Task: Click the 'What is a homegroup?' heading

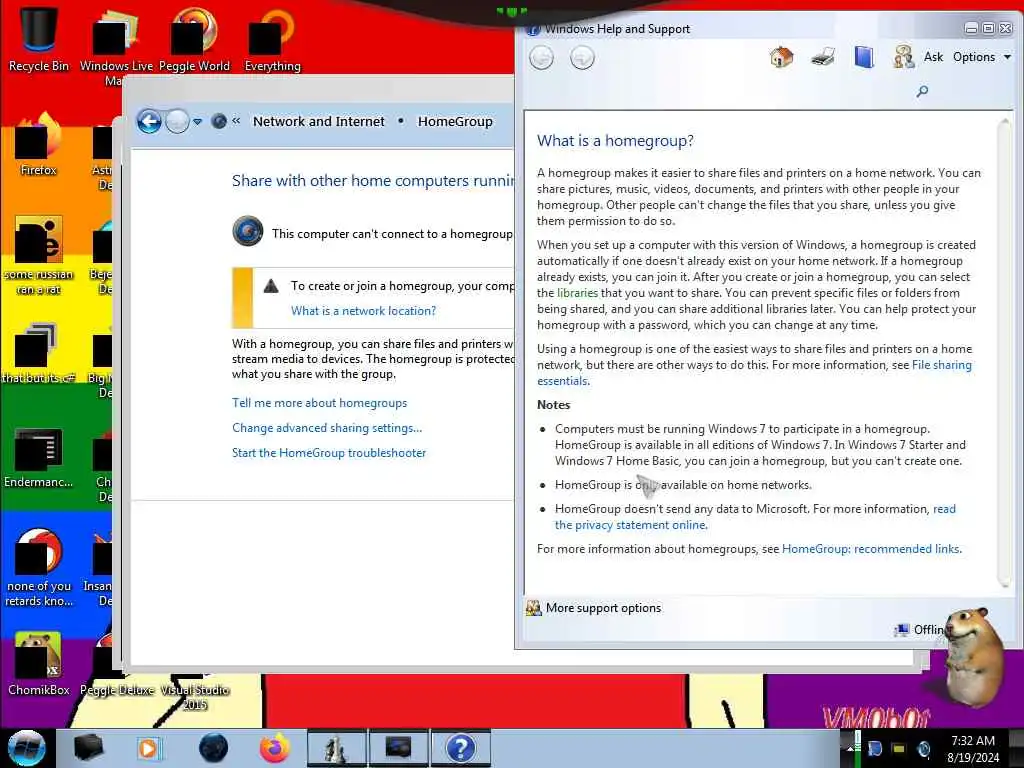Action: (x=615, y=140)
